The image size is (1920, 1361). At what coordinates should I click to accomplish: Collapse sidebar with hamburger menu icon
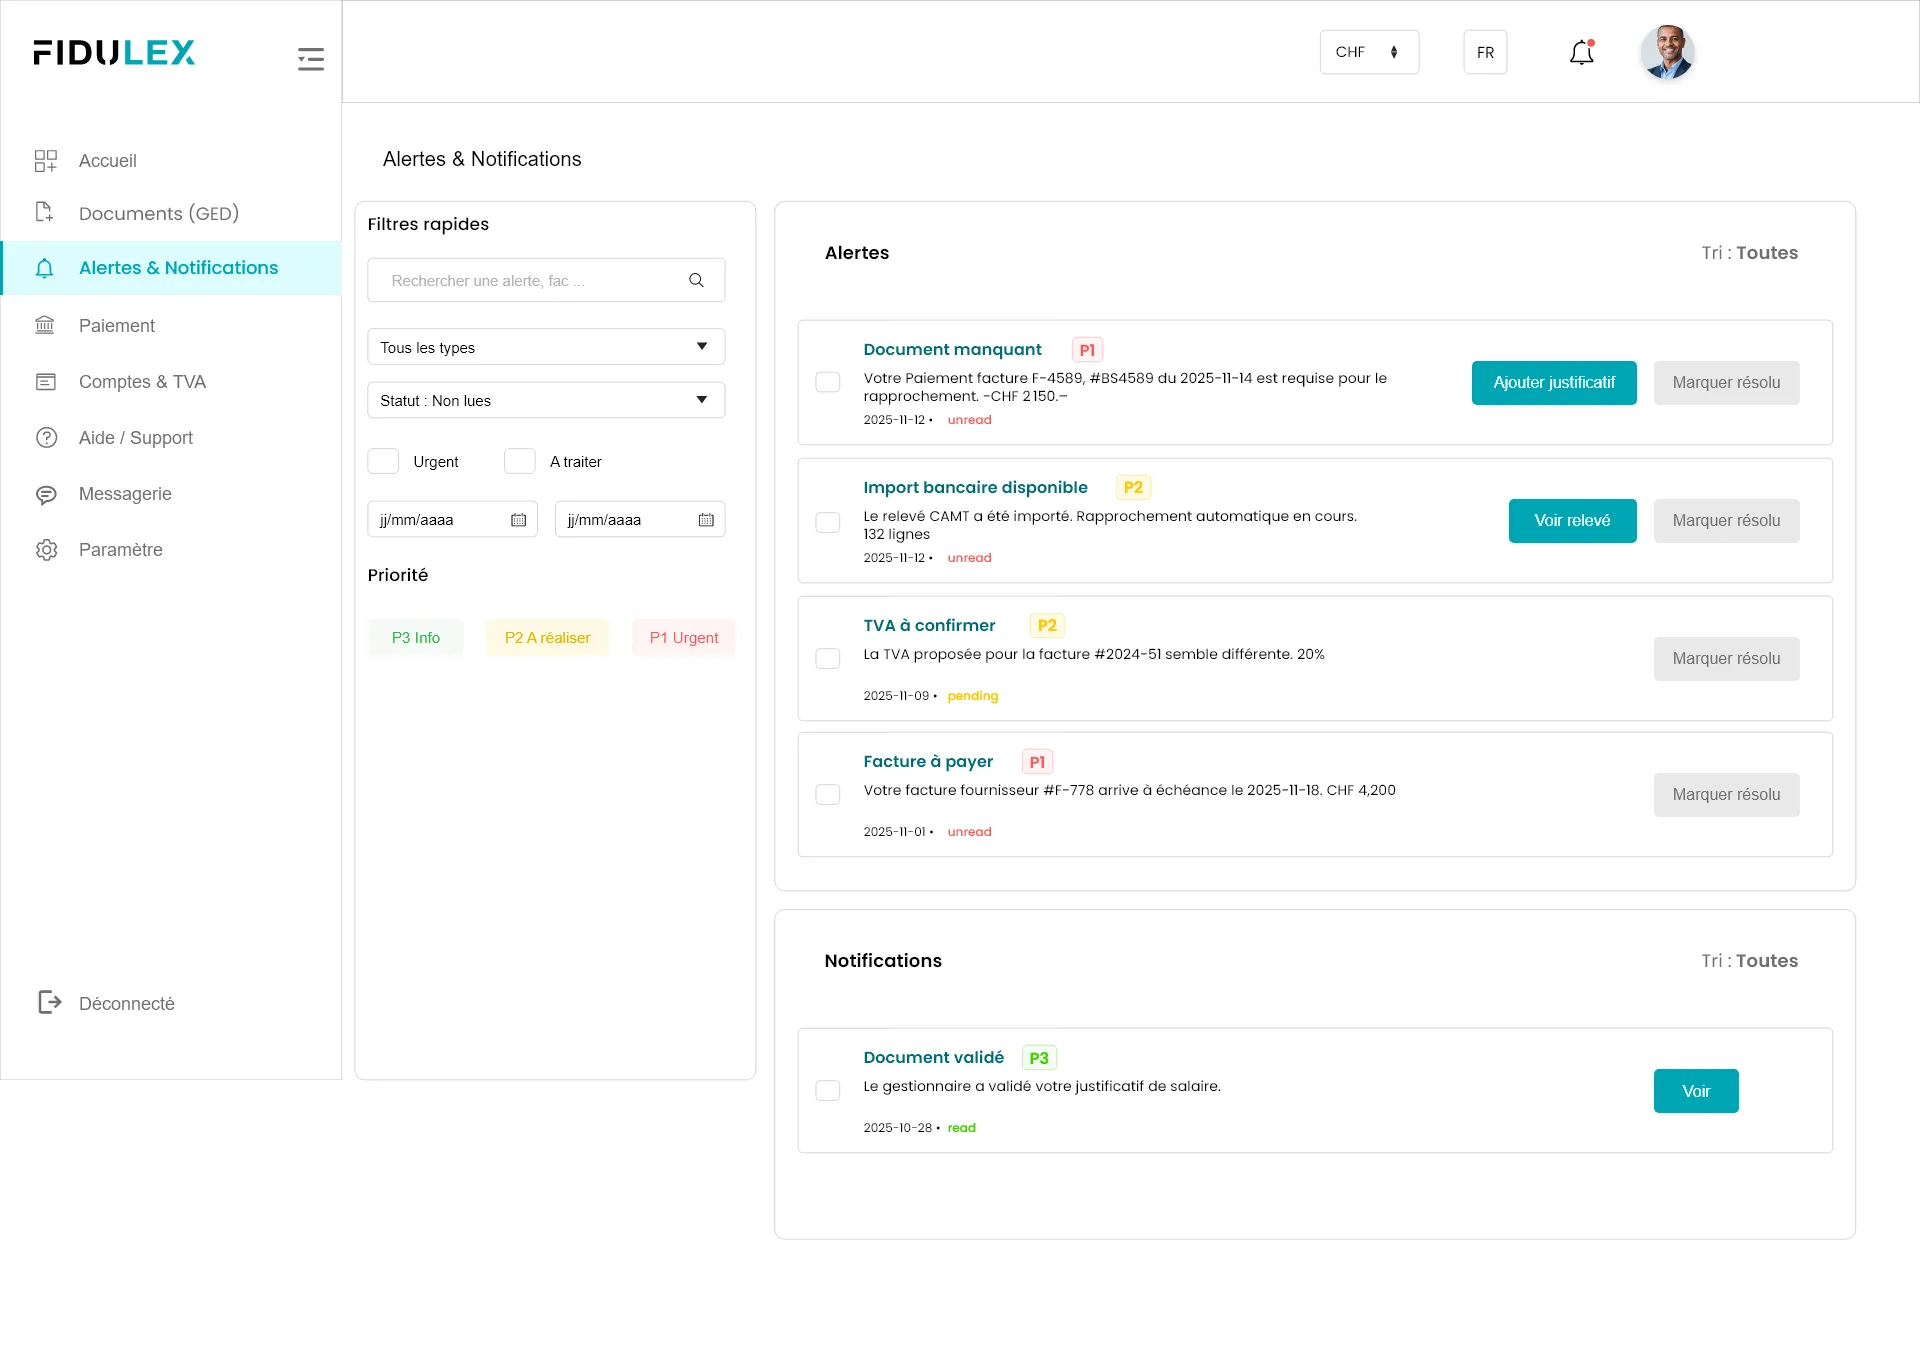[310, 59]
